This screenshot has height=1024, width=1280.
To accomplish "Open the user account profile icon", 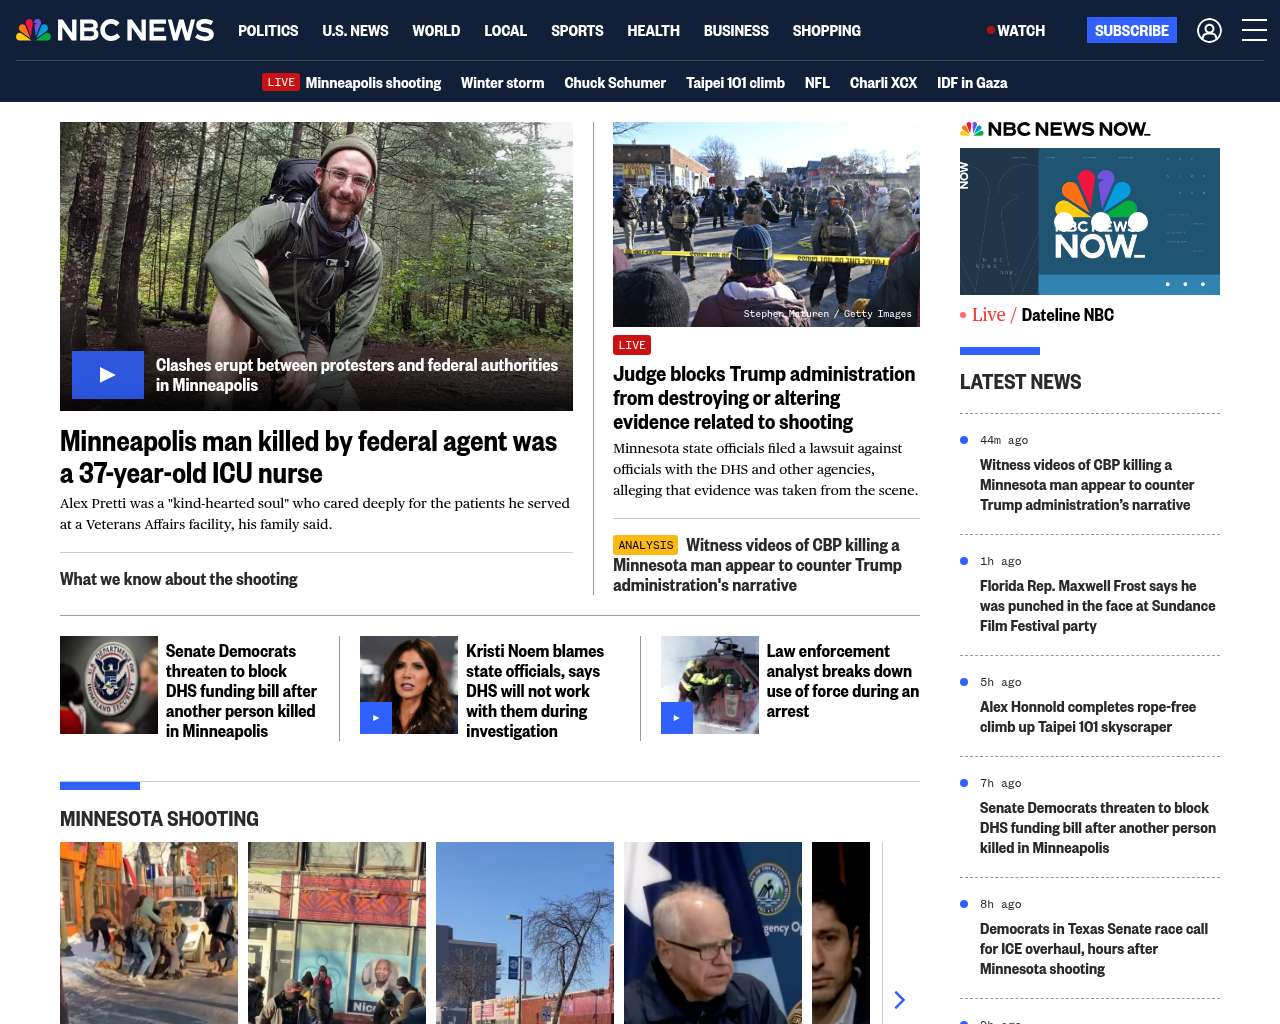I will 1209,31.
